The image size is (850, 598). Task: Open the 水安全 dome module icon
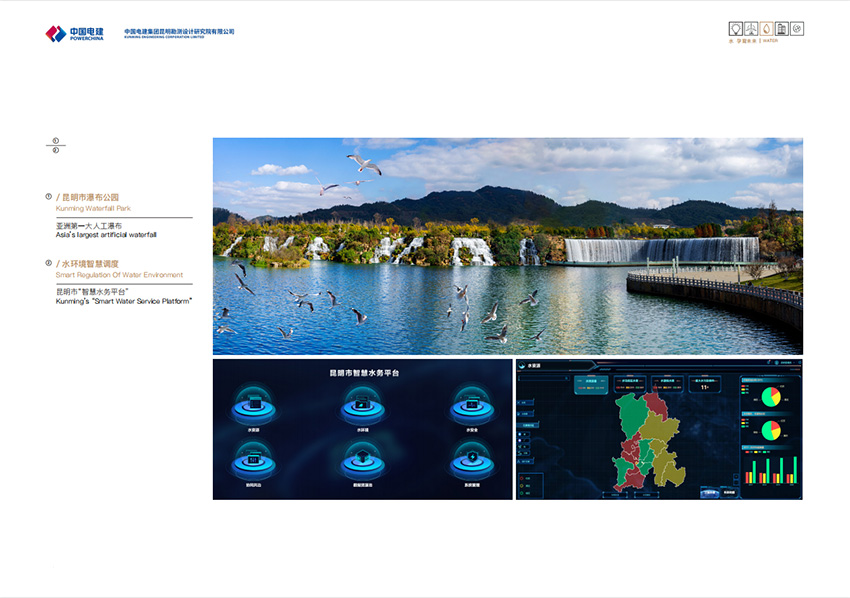tap(470, 406)
